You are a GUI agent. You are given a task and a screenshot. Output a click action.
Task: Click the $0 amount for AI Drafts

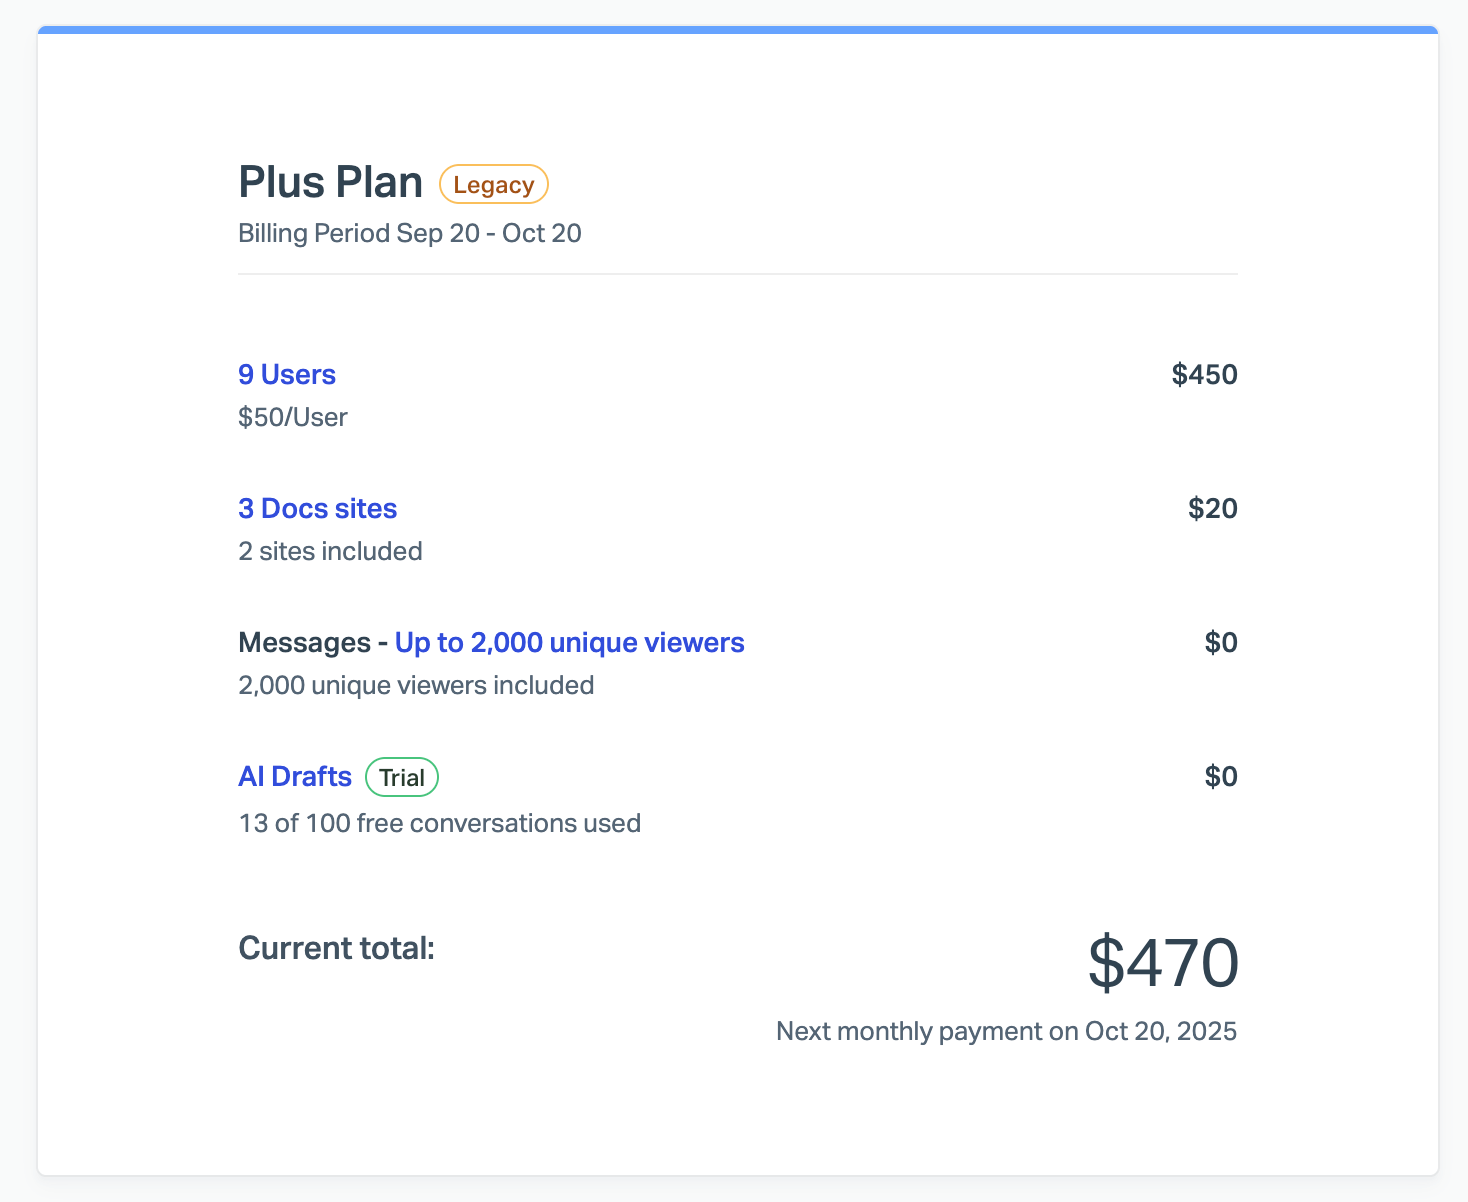click(1220, 777)
